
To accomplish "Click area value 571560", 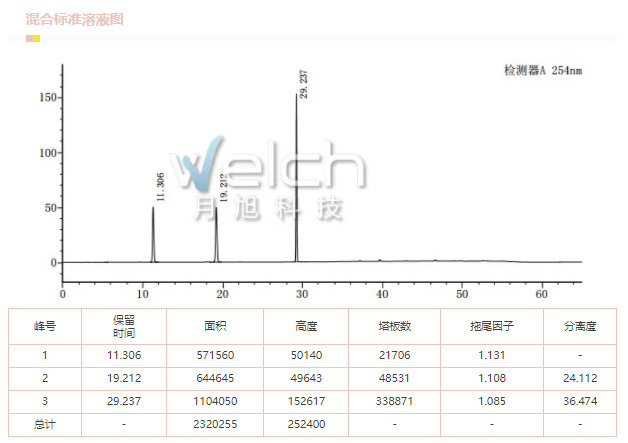I will point(215,355).
